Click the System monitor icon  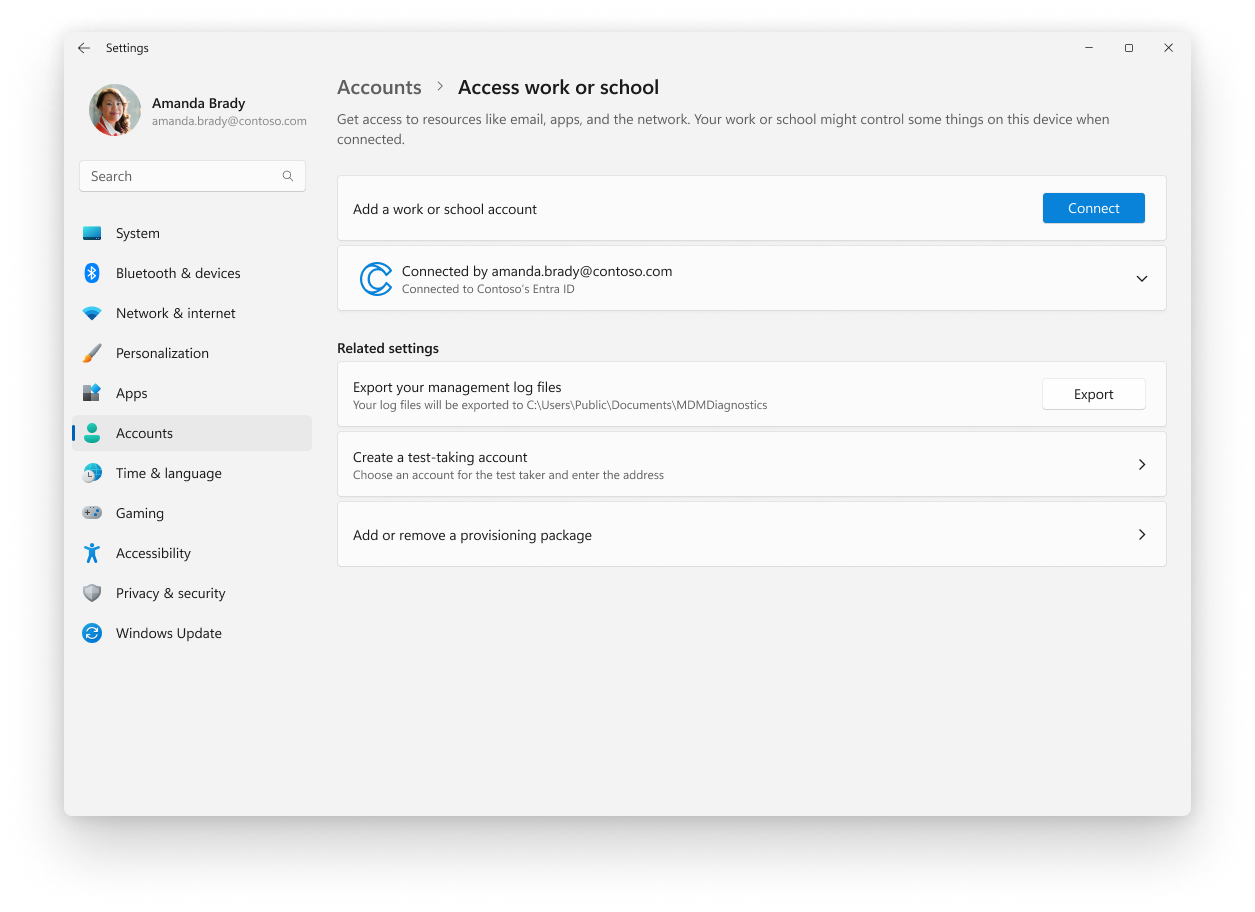click(92, 233)
